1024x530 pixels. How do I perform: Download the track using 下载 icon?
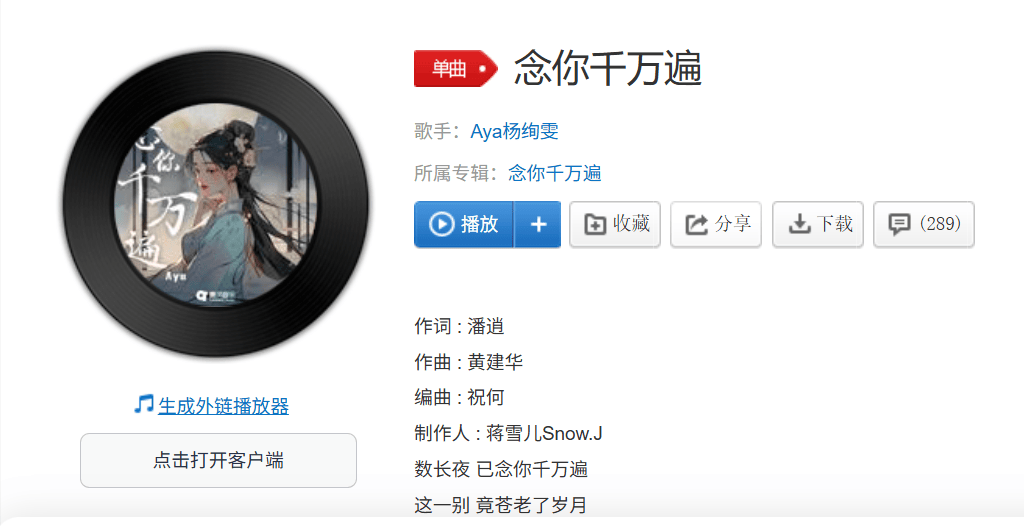click(799, 225)
